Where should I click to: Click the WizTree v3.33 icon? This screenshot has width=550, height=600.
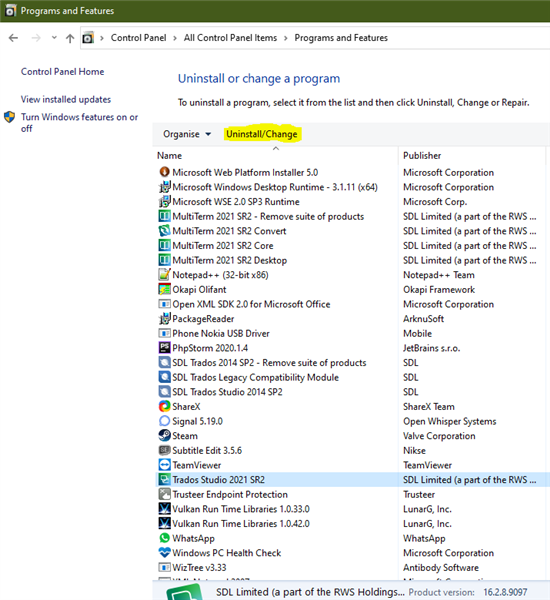pyautogui.click(x=164, y=567)
